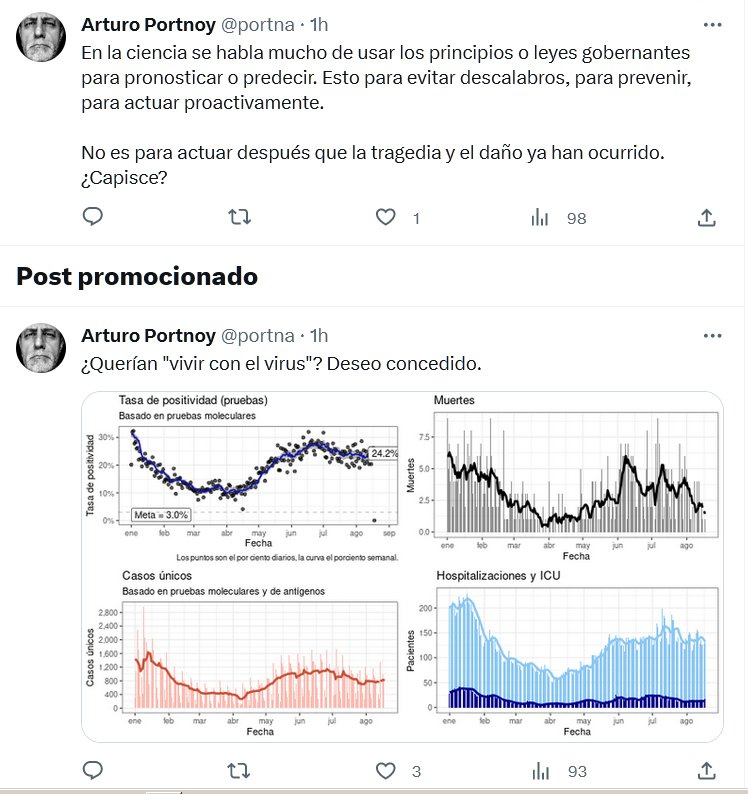The height and width of the screenshot is (794, 748).
Task: Share the second post with chart image
Action: (x=706, y=770)
